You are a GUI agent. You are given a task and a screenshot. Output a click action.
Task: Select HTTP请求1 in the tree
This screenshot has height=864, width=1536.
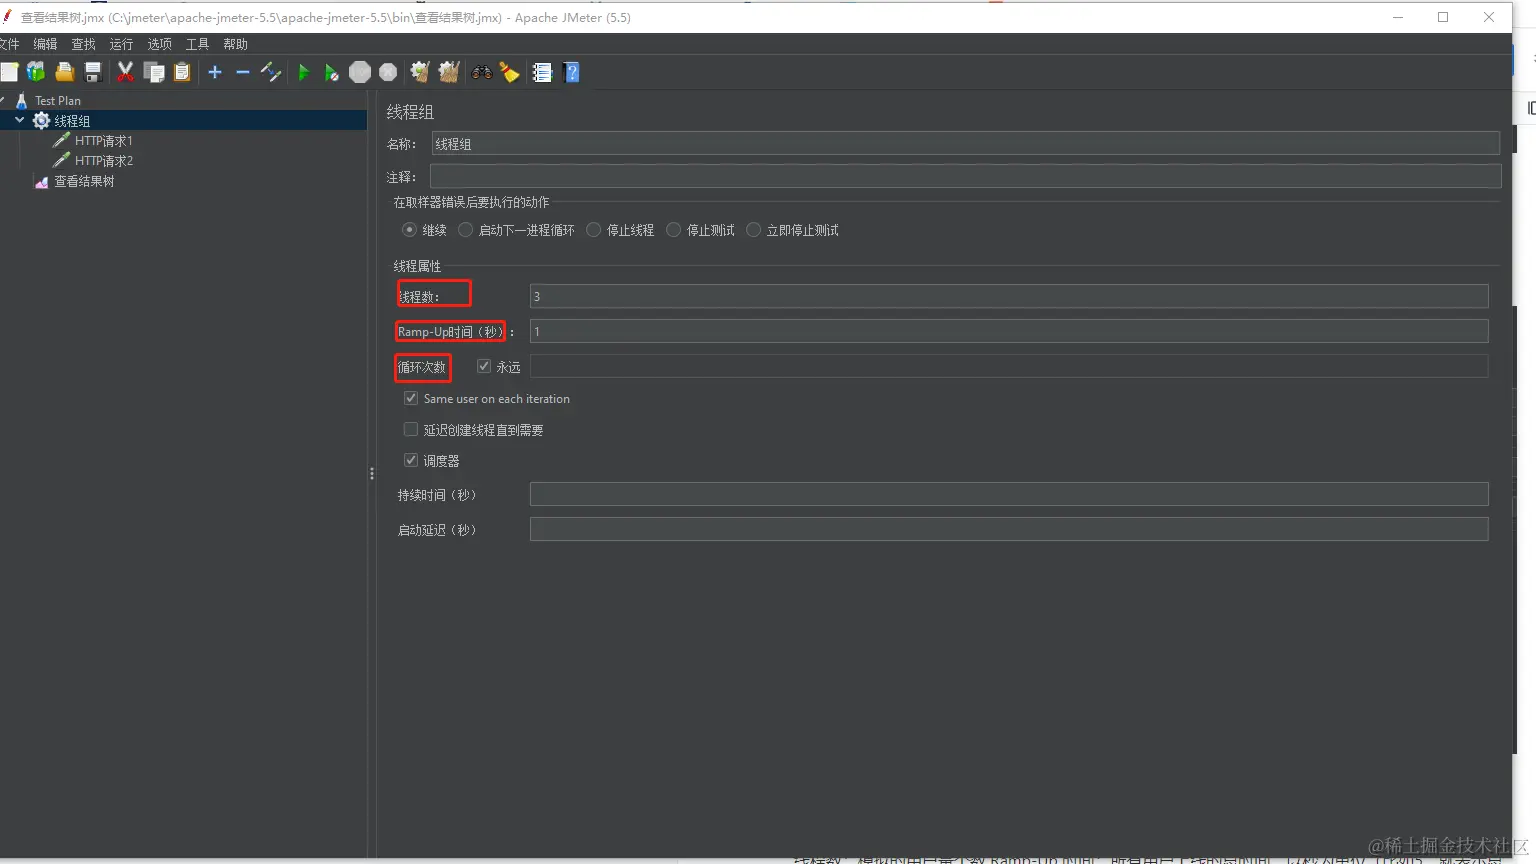pos(103,141)
